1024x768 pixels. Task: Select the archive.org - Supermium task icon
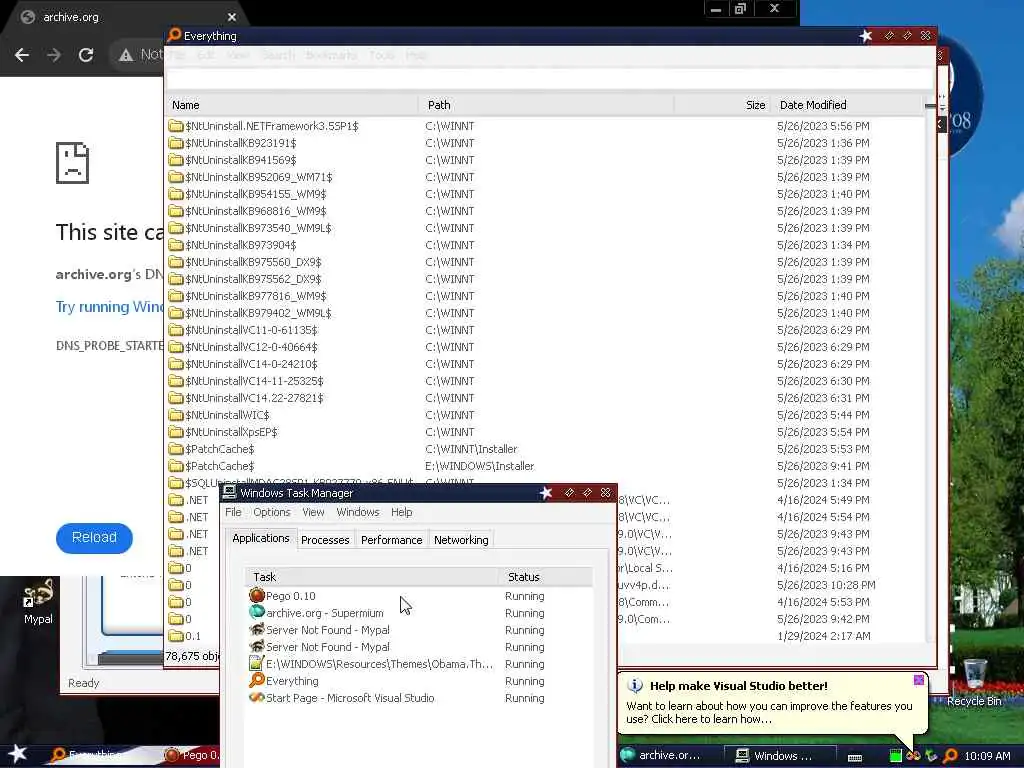click(257, 613)
